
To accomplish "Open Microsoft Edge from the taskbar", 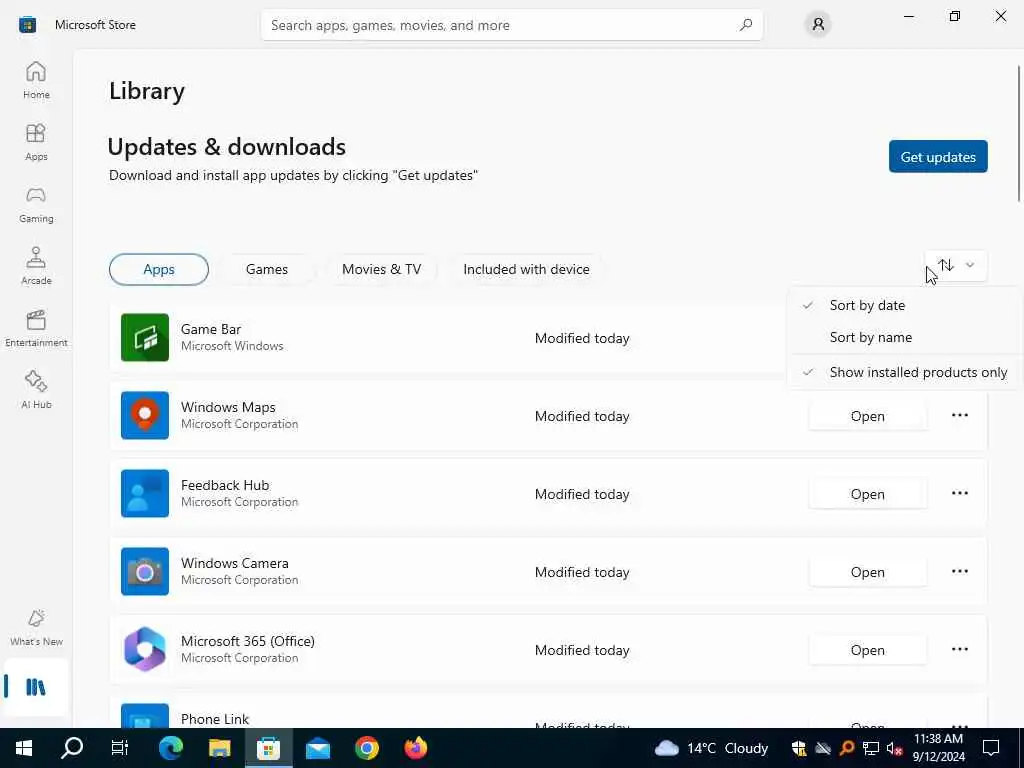I will tap(171, 748).
